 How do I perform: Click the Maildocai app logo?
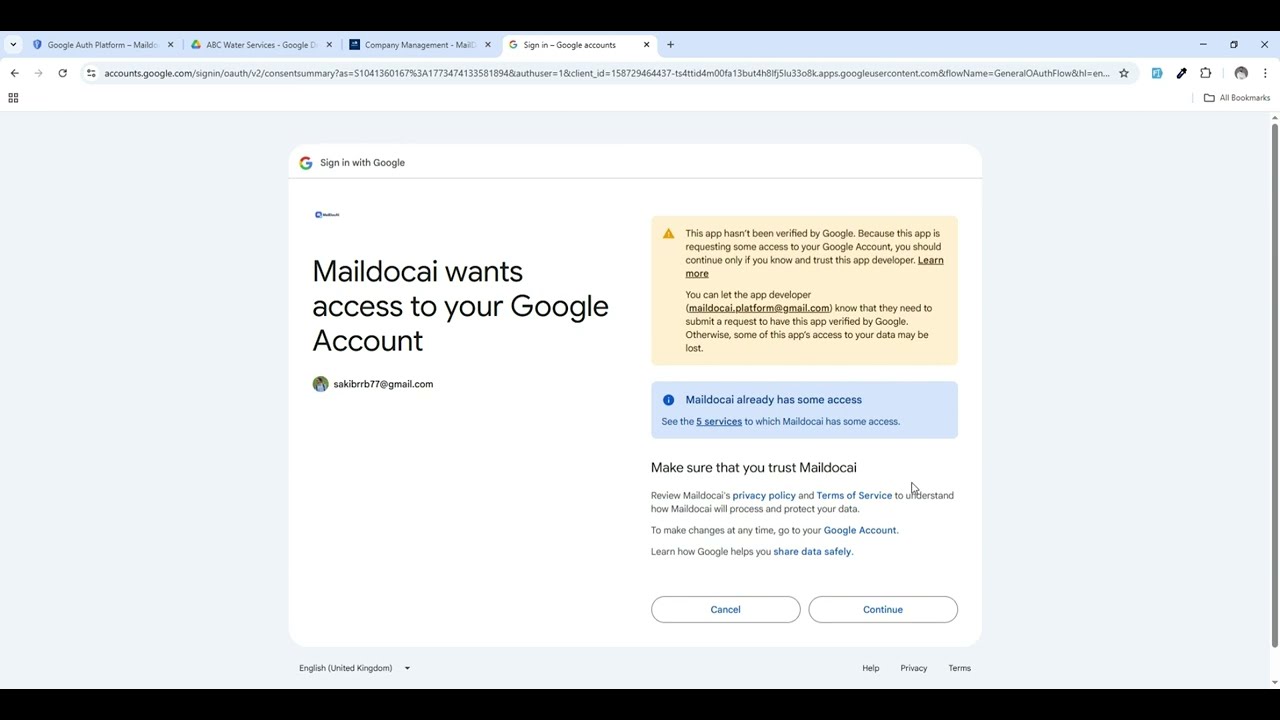tap(327, 214)
